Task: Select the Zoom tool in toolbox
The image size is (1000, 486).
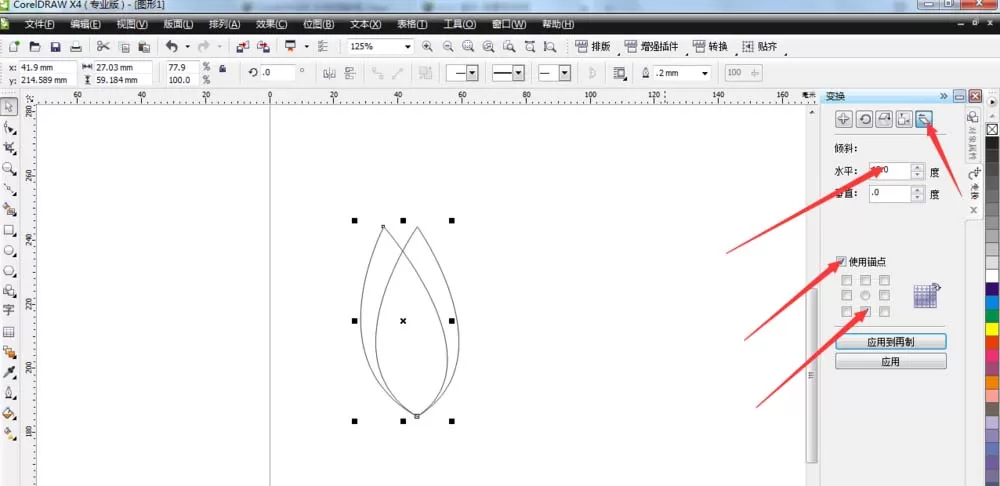Action: 9,168
